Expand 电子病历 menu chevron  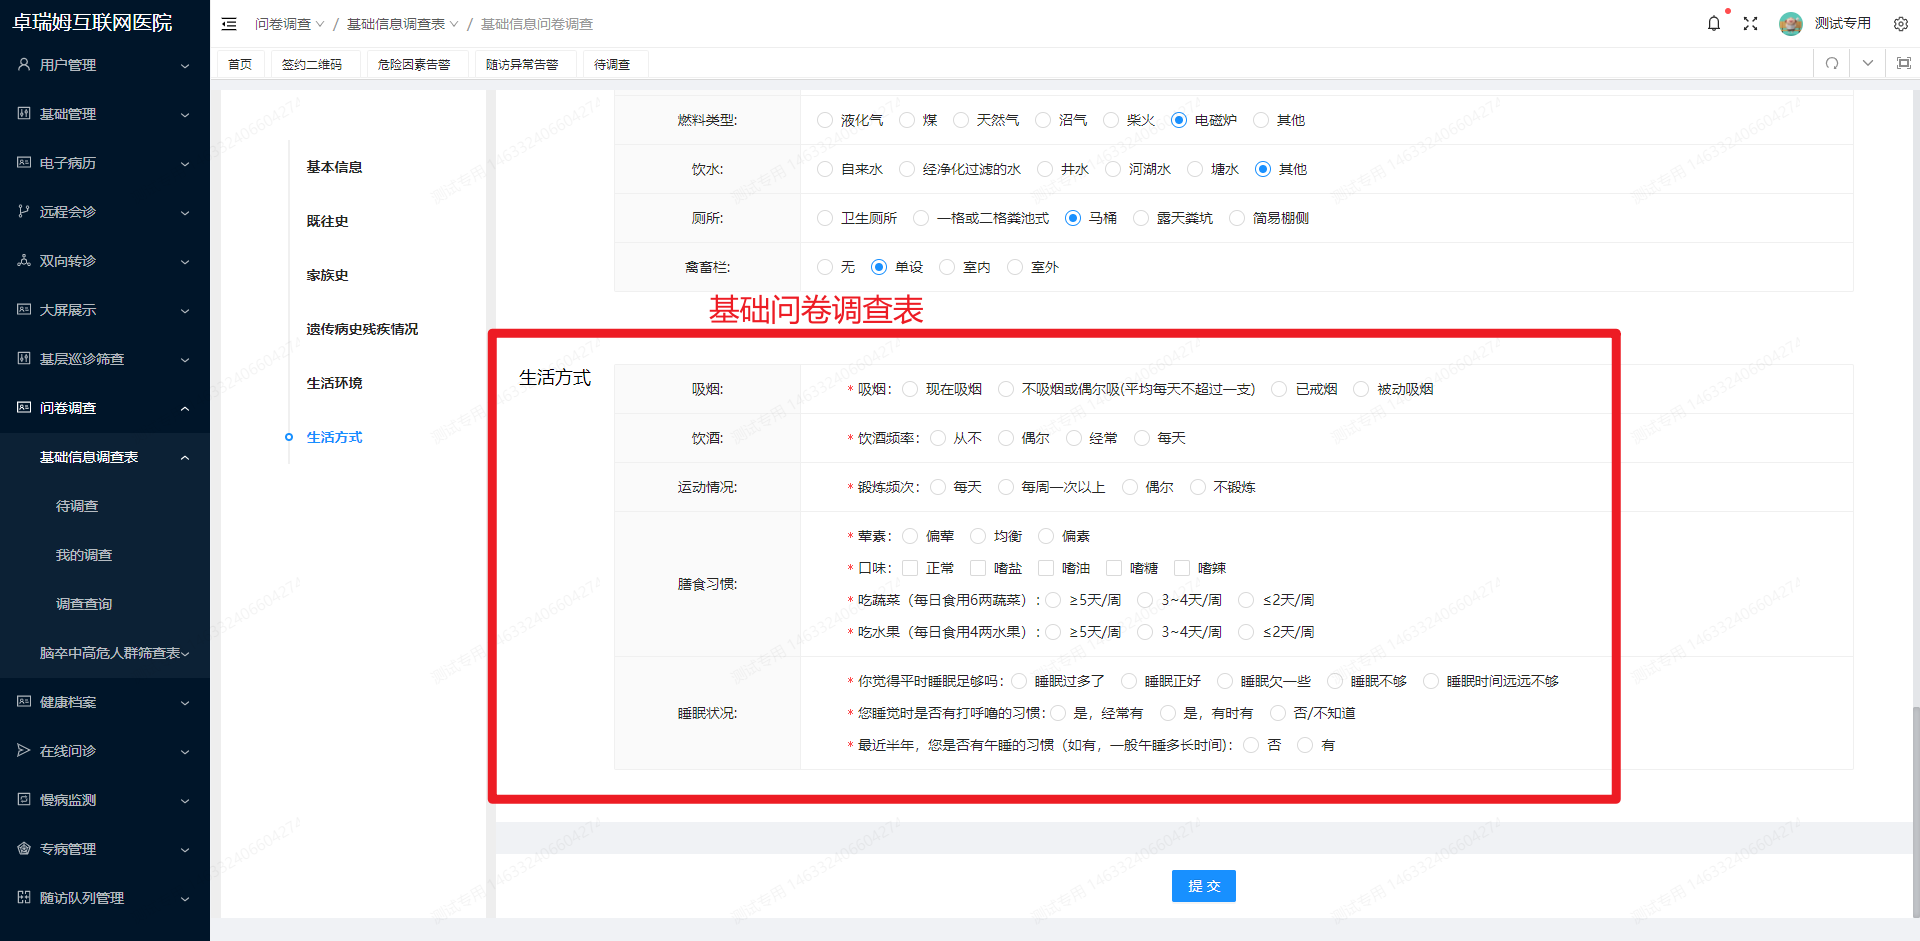(185, 163)
